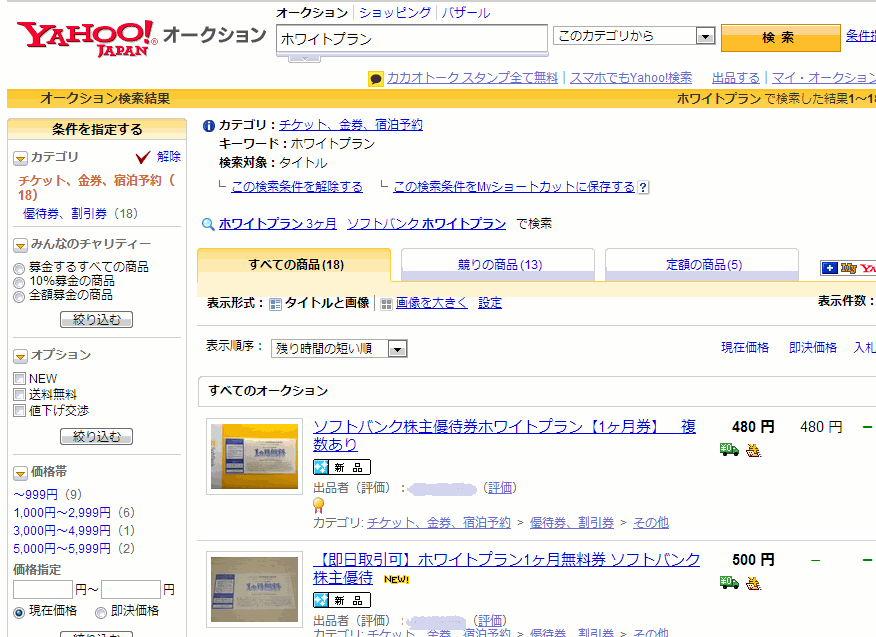This screenshot has width=876, height=637.
Task: Open the 残り時間の短い順 sort dropdown
Action: (339, 348)
